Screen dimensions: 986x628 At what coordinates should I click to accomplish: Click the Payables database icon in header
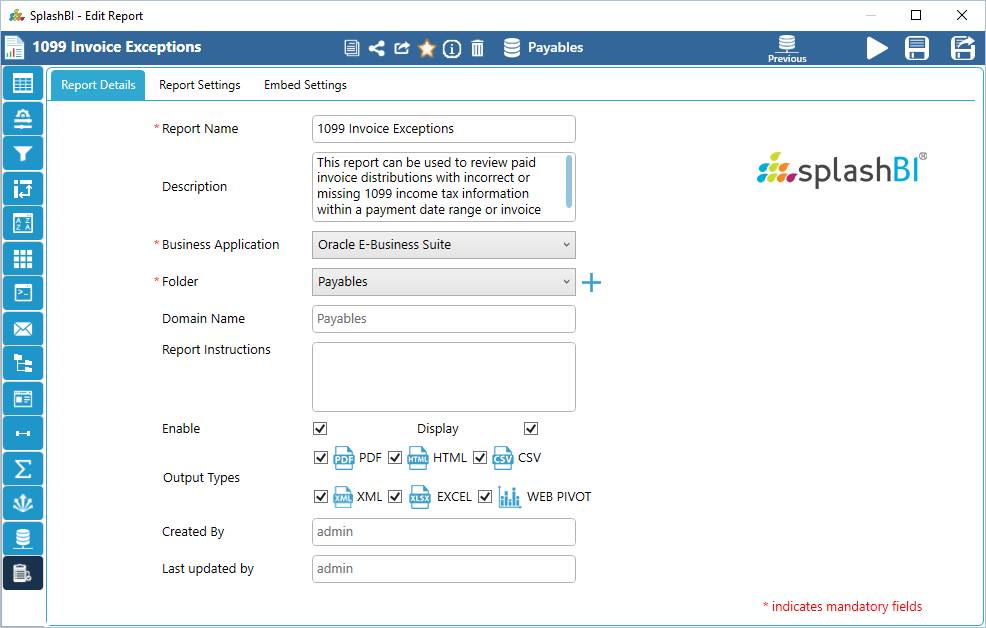[512, 48]
